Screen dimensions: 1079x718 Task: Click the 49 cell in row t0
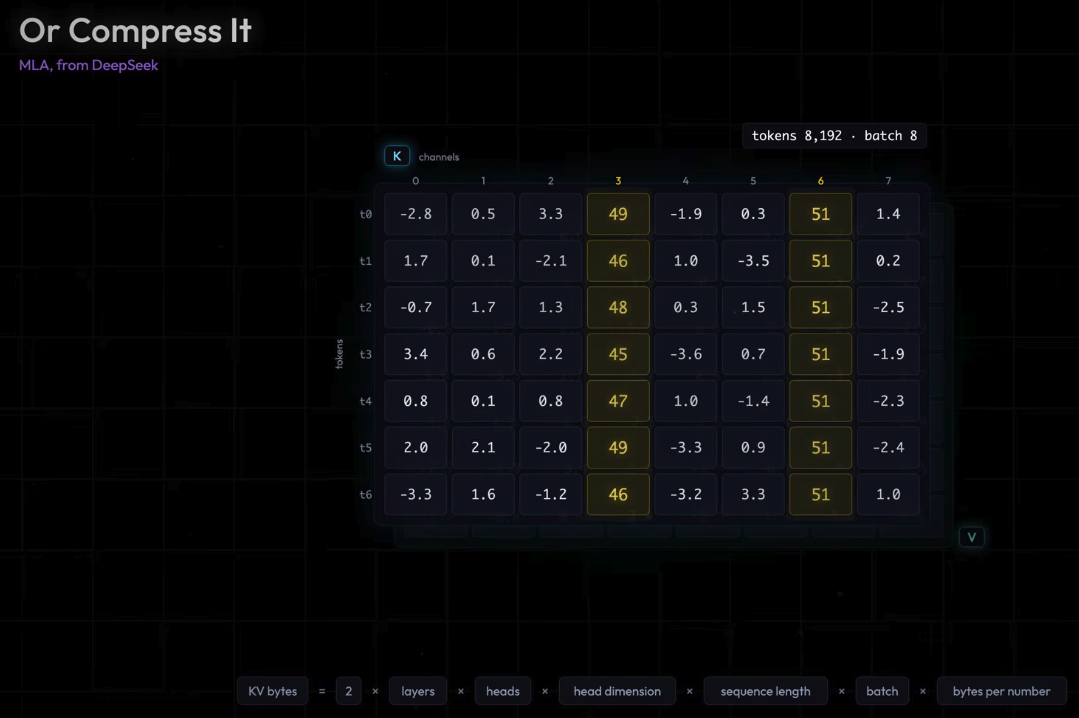coord(618,214)
